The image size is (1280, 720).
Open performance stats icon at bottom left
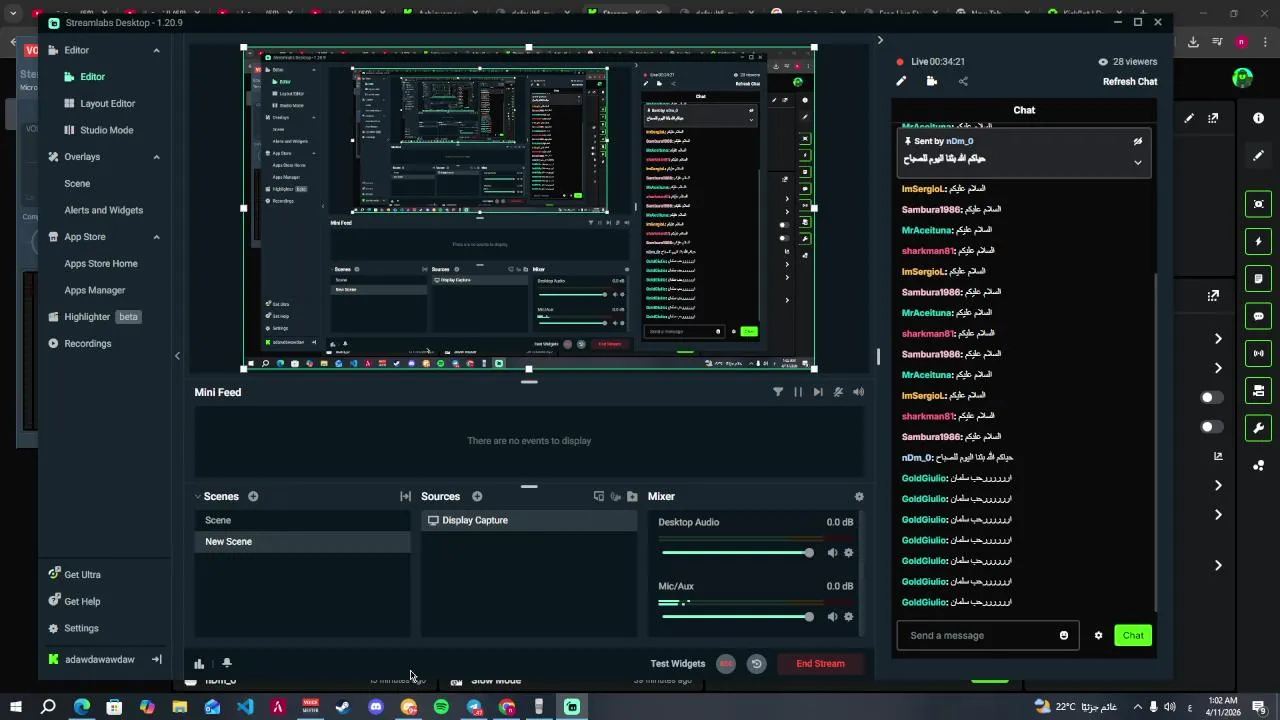199,663
